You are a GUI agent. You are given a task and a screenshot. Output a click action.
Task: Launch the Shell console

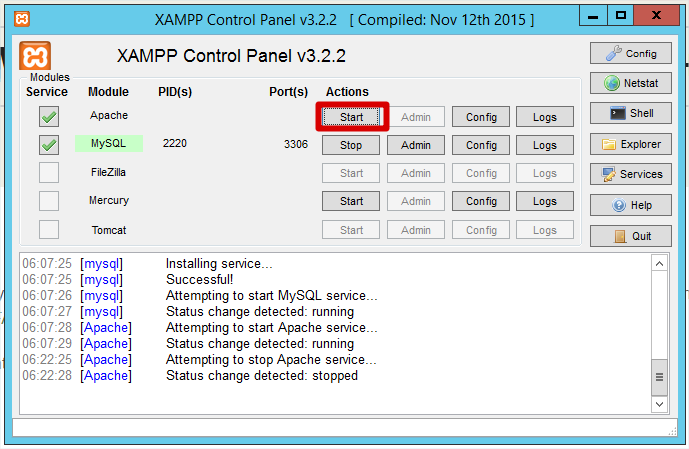pos(630,113)
